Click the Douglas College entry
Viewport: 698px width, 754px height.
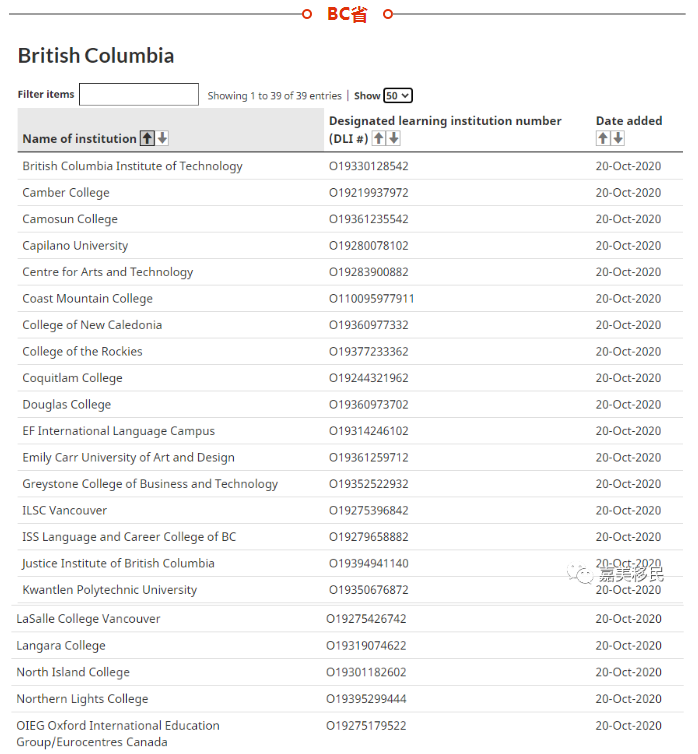pyautogui.click(x=67, y=405)
